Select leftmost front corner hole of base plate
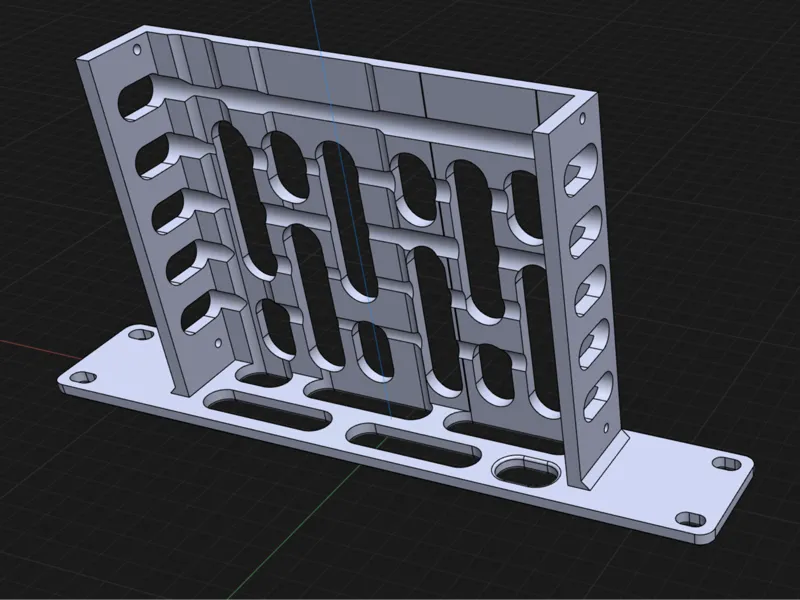 pos(83,378)
